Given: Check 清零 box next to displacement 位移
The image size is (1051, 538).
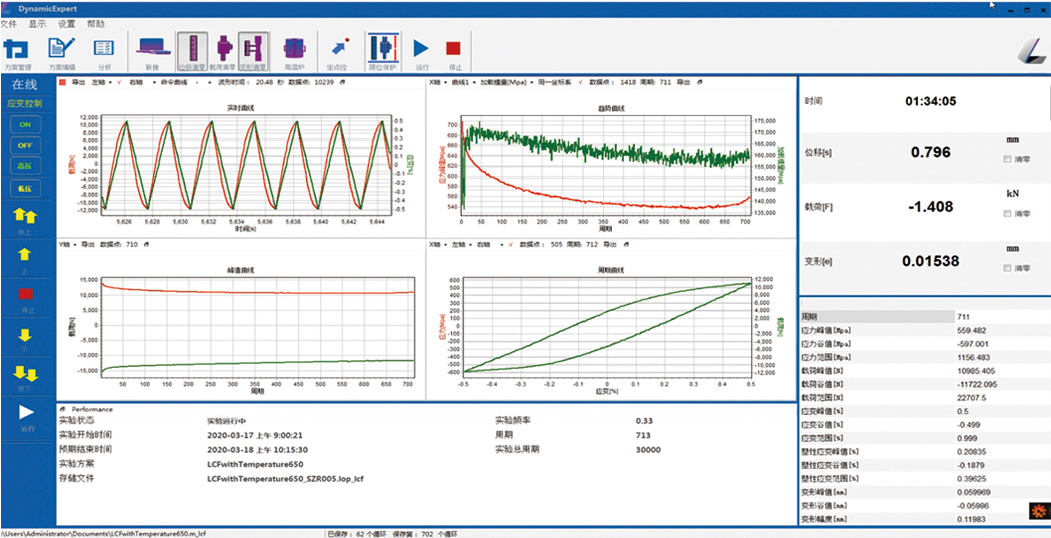Looking at the screenshot, I should [x=1006, y=159].
